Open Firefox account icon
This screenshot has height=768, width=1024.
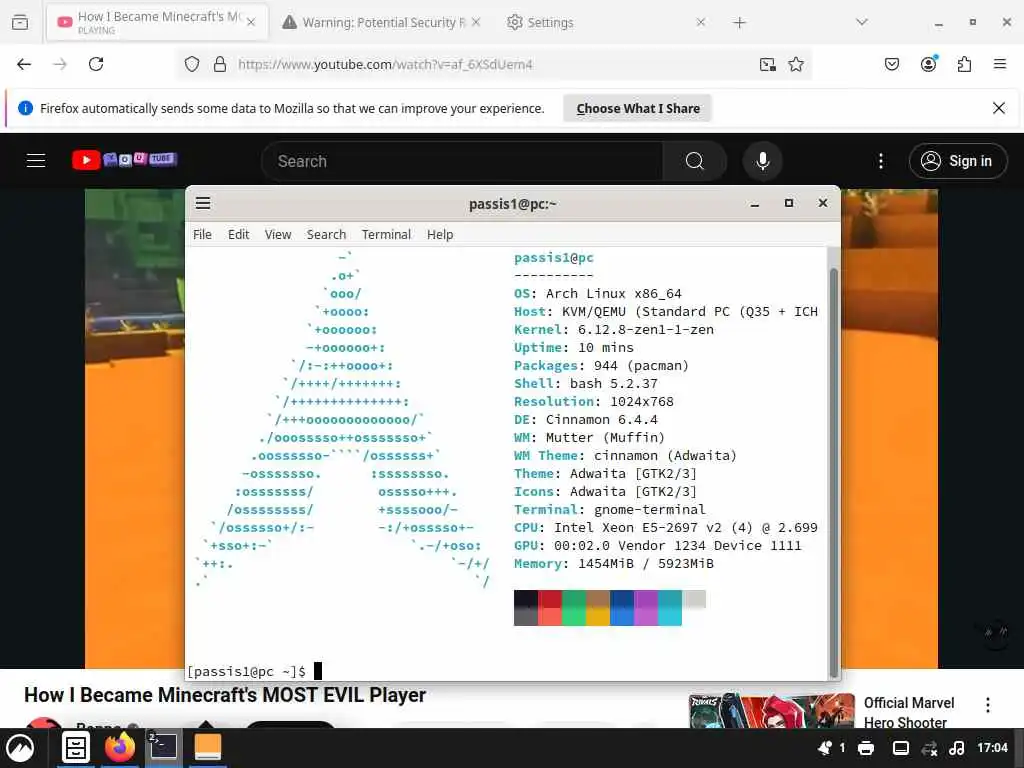[x=928, y=64]
